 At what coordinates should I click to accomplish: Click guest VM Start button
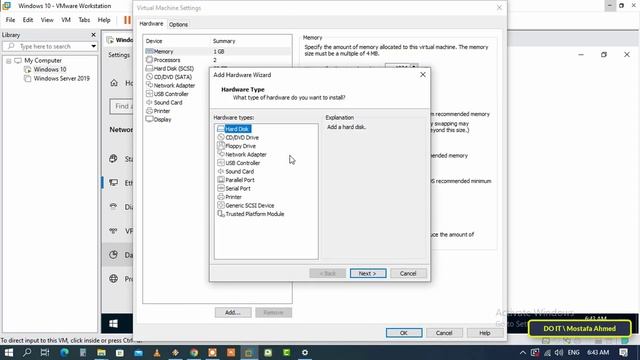(x=113, y=324)
